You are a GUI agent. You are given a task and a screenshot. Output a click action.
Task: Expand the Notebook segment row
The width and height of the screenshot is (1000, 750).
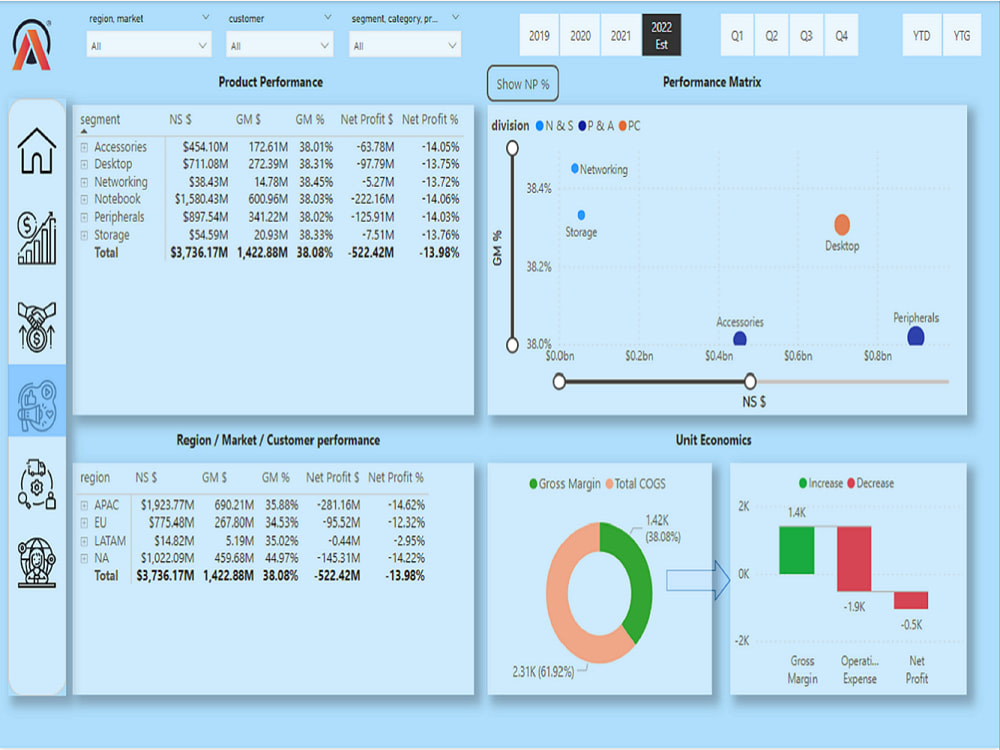(x=84, y=200)
